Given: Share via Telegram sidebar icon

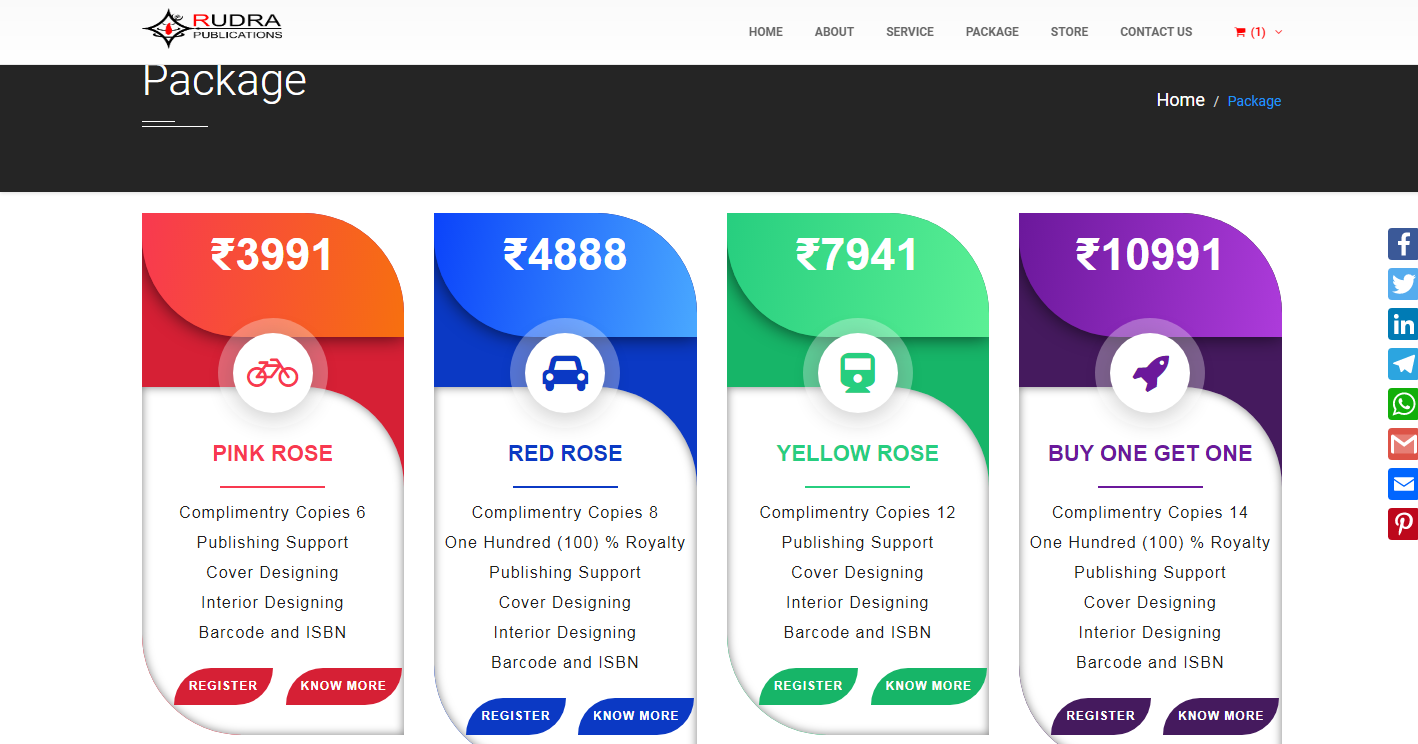Looking at the screenshot, I should (x=1403, y=364).
